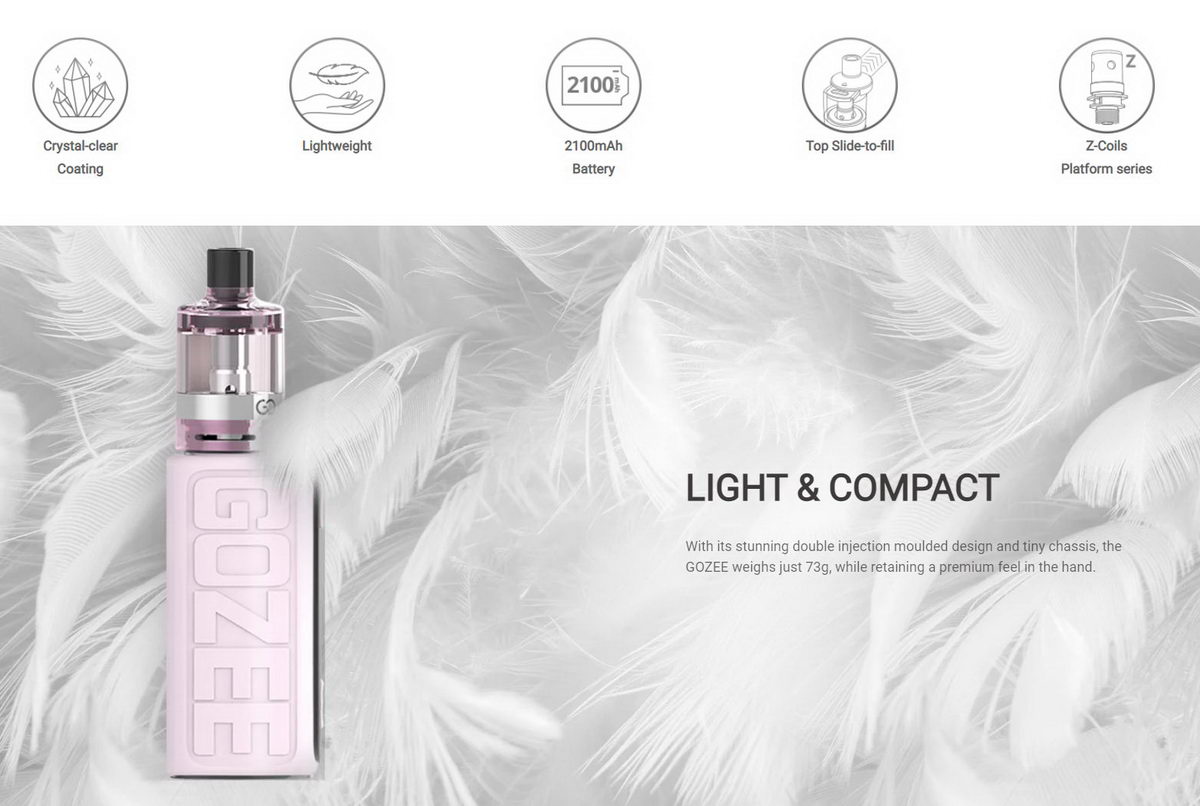This screenshot has height=806, width=1200.
Task: Click the Z-Coils Platform series label
Action: (1106, 157)
